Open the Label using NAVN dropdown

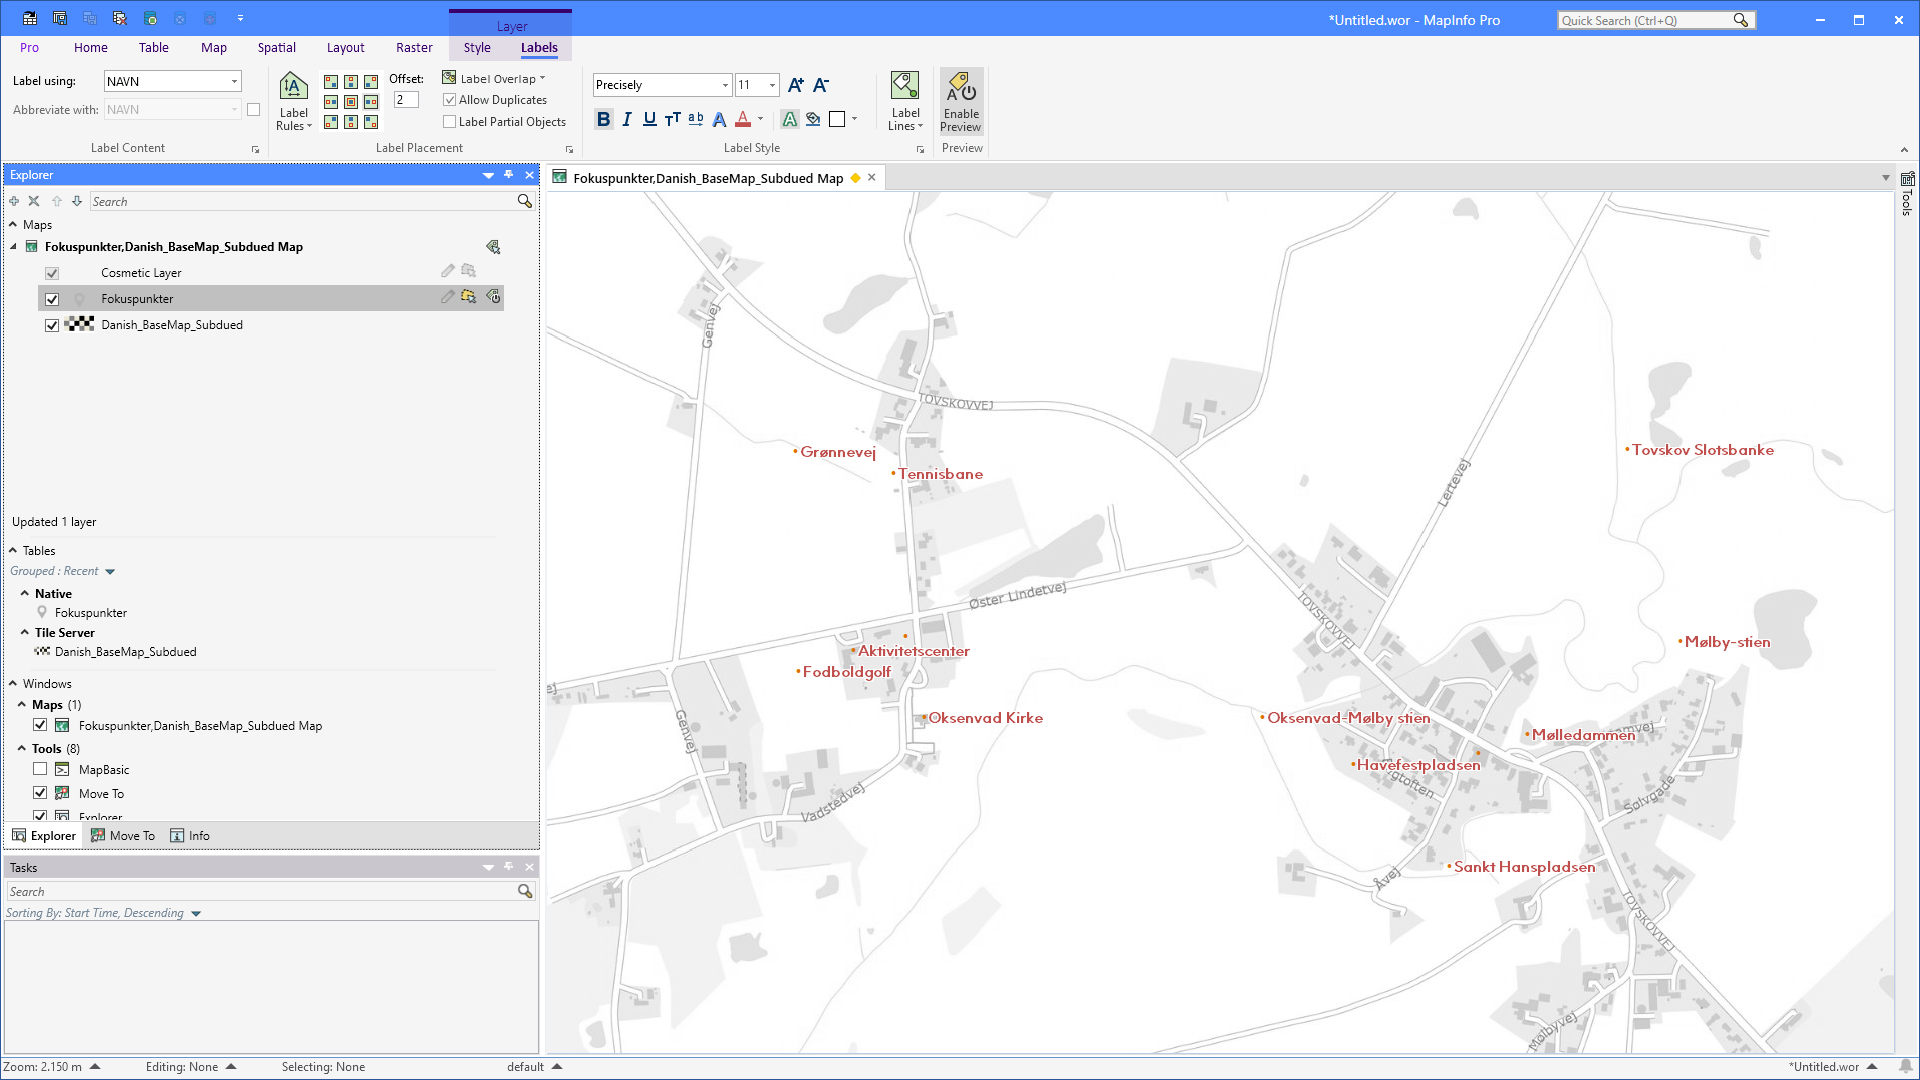pos(234,82)
